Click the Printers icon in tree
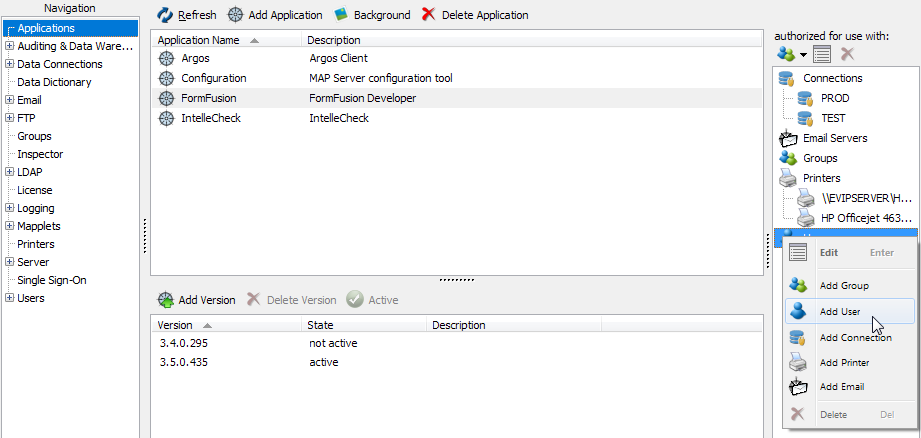 click(x=787, y=178)
